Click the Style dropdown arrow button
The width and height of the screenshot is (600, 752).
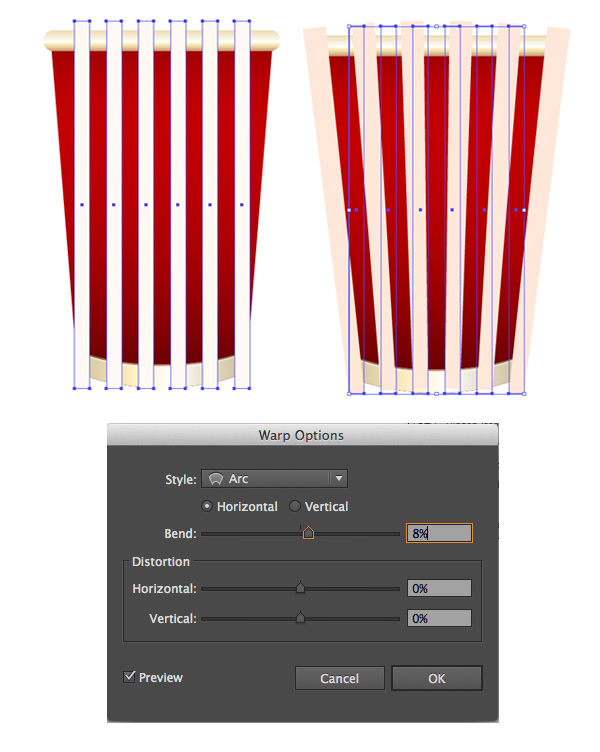pos(339,479)
